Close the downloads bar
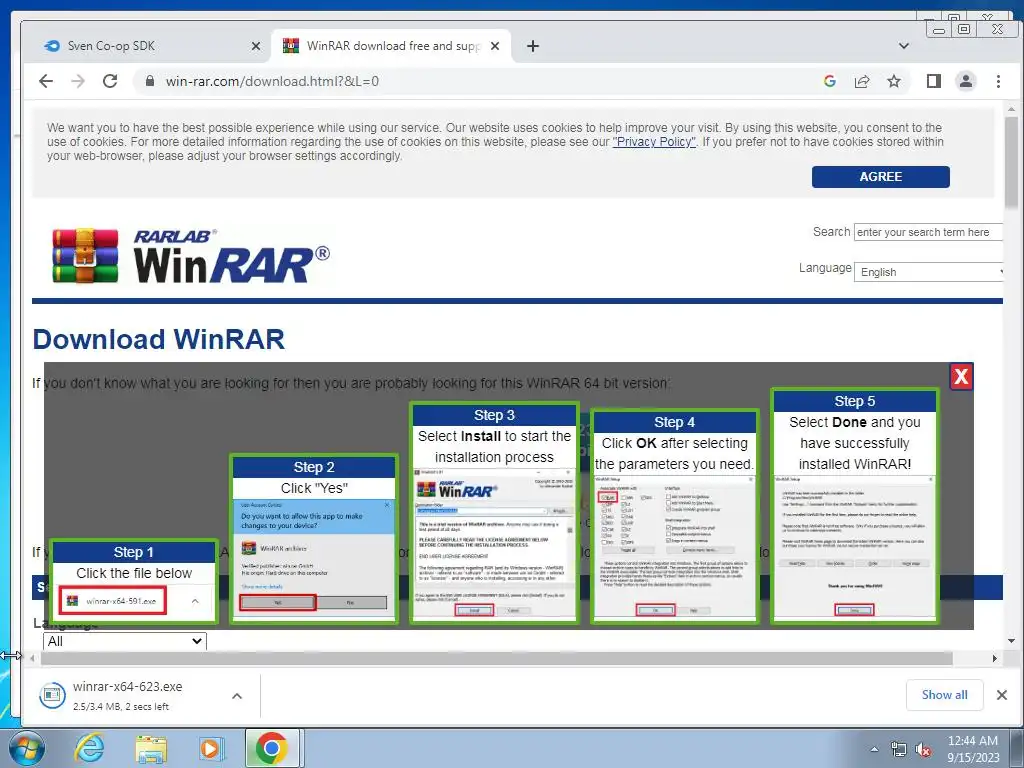The width and height of the screenshot is (1024, 768). [1002, 695]
